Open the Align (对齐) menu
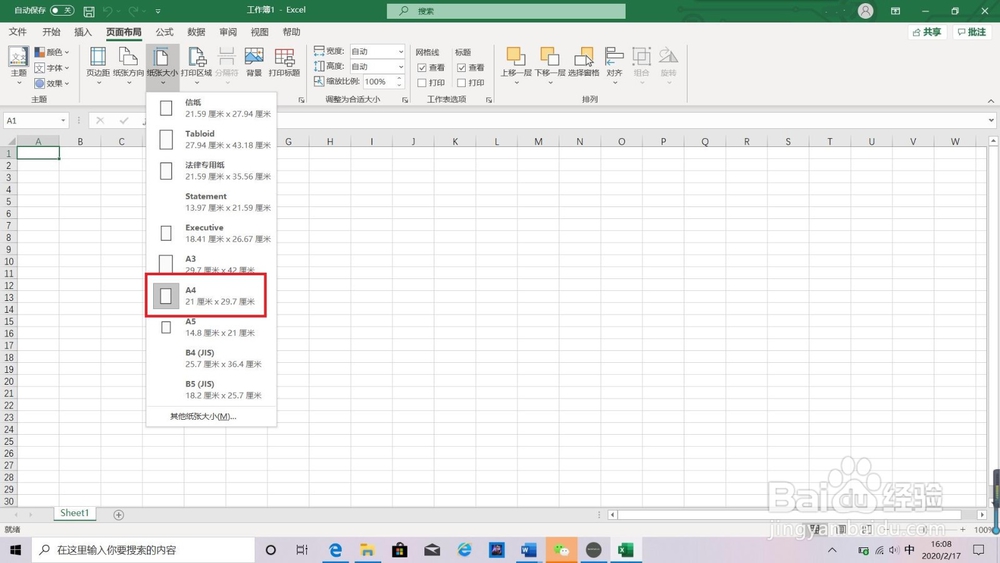 [614, 66]
